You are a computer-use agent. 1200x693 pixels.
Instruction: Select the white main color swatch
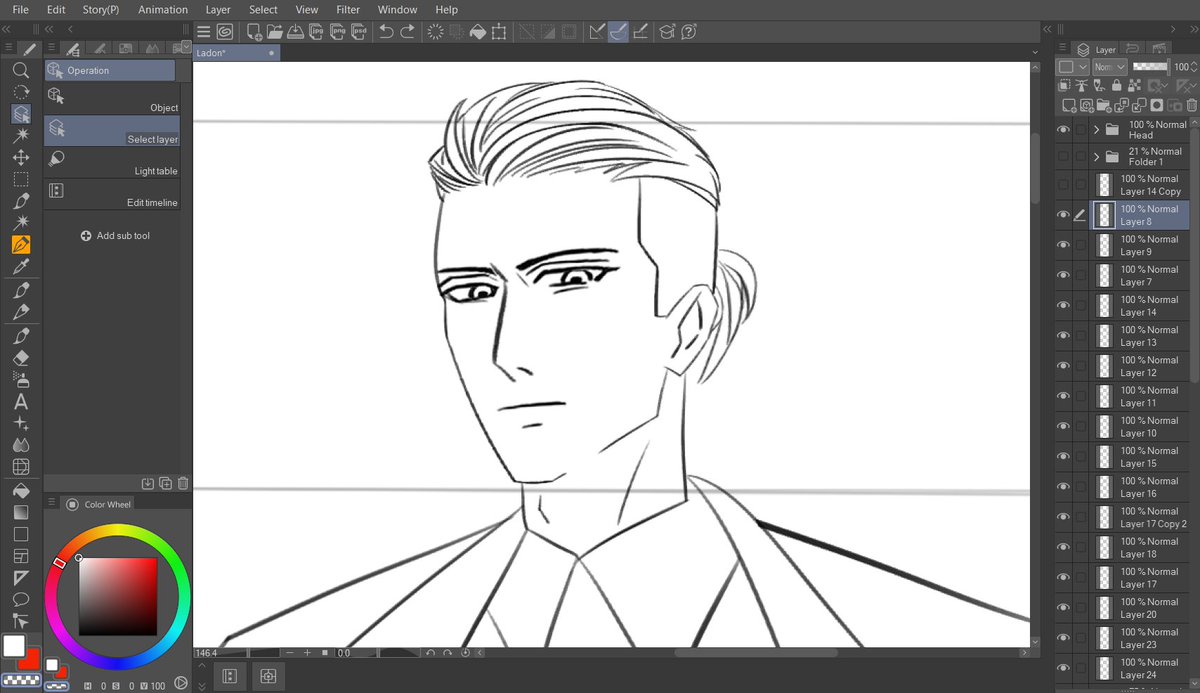(x=14, y=646)
